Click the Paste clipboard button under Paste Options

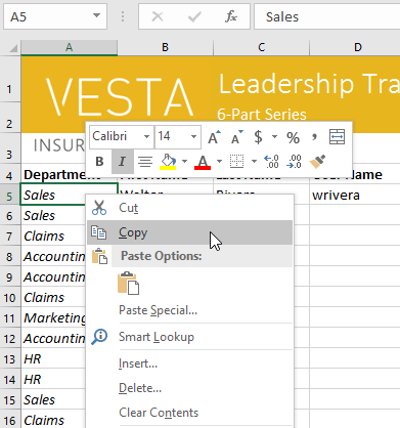[128, 283]
